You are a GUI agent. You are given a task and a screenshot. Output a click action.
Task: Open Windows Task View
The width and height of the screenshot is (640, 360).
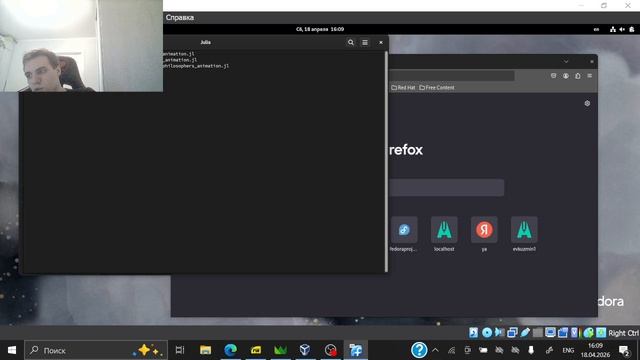click(180, 350)
